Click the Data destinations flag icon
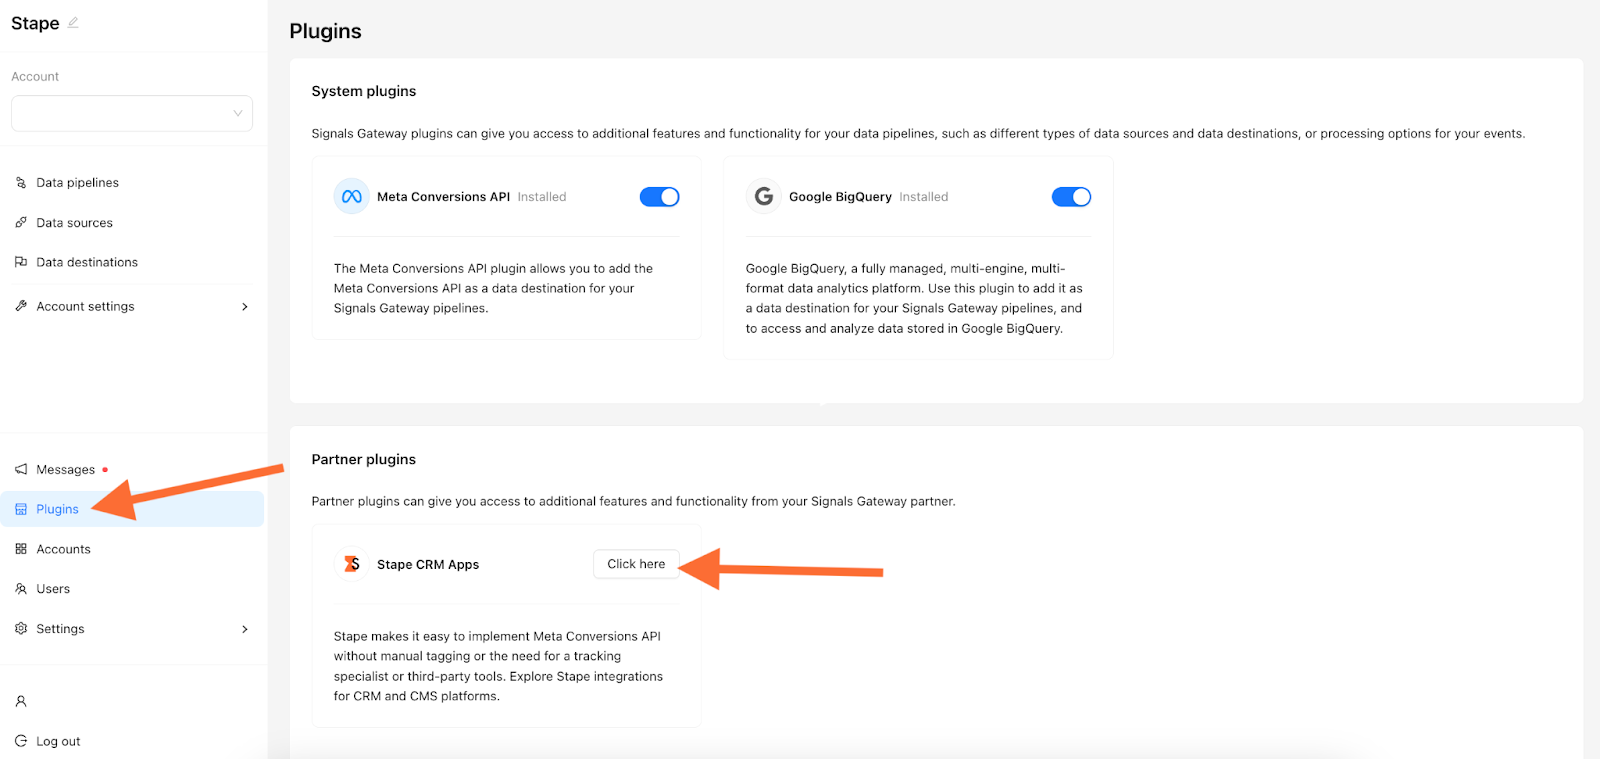 (21, 262)
